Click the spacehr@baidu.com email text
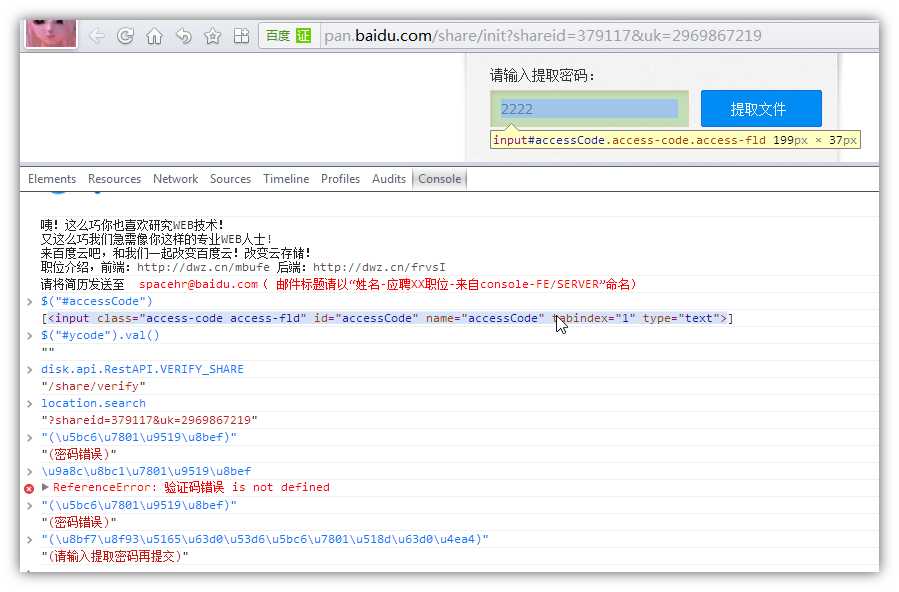 point(198,284)
